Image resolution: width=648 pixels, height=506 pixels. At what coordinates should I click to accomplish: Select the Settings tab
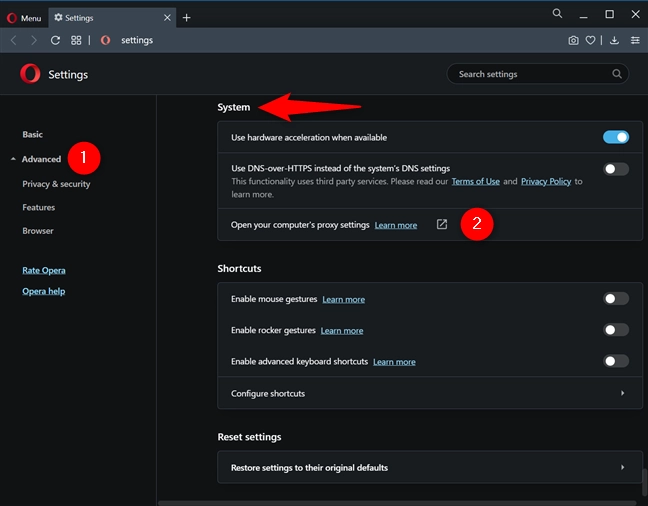coord(112,18)
